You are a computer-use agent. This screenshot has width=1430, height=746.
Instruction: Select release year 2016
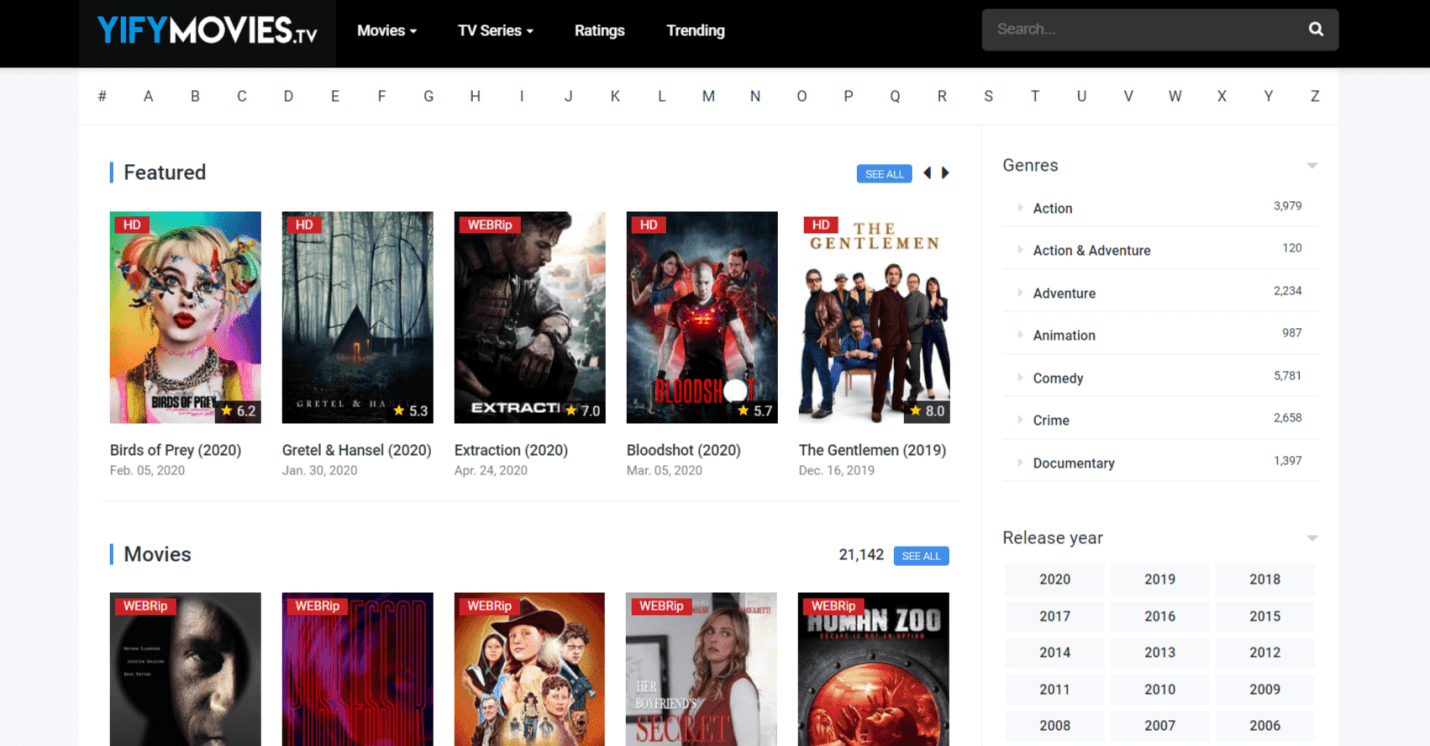click(1160, 616)
